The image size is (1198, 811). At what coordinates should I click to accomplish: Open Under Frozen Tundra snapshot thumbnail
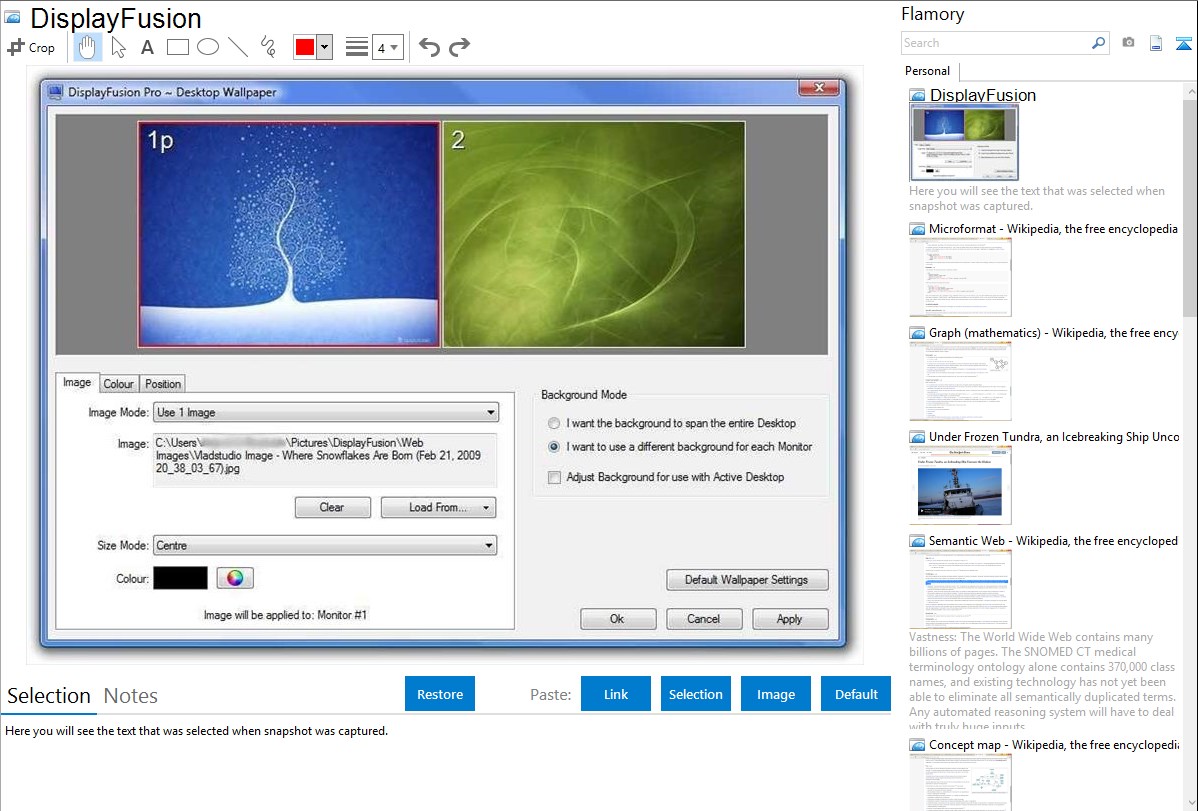click(960, 485)
